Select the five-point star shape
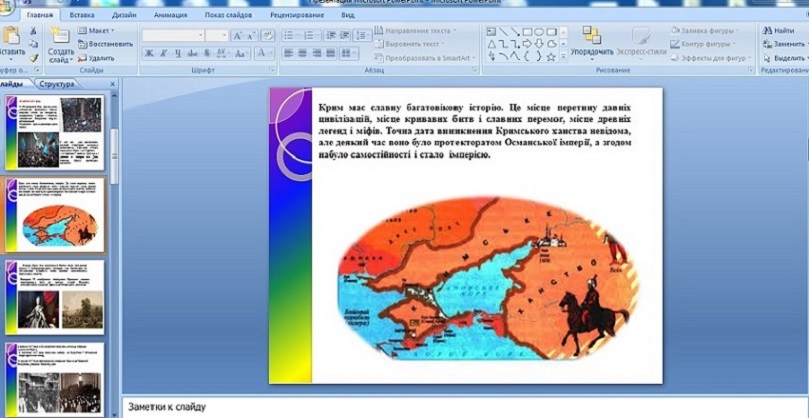809x418 pixels. click(x=552, y=57)
